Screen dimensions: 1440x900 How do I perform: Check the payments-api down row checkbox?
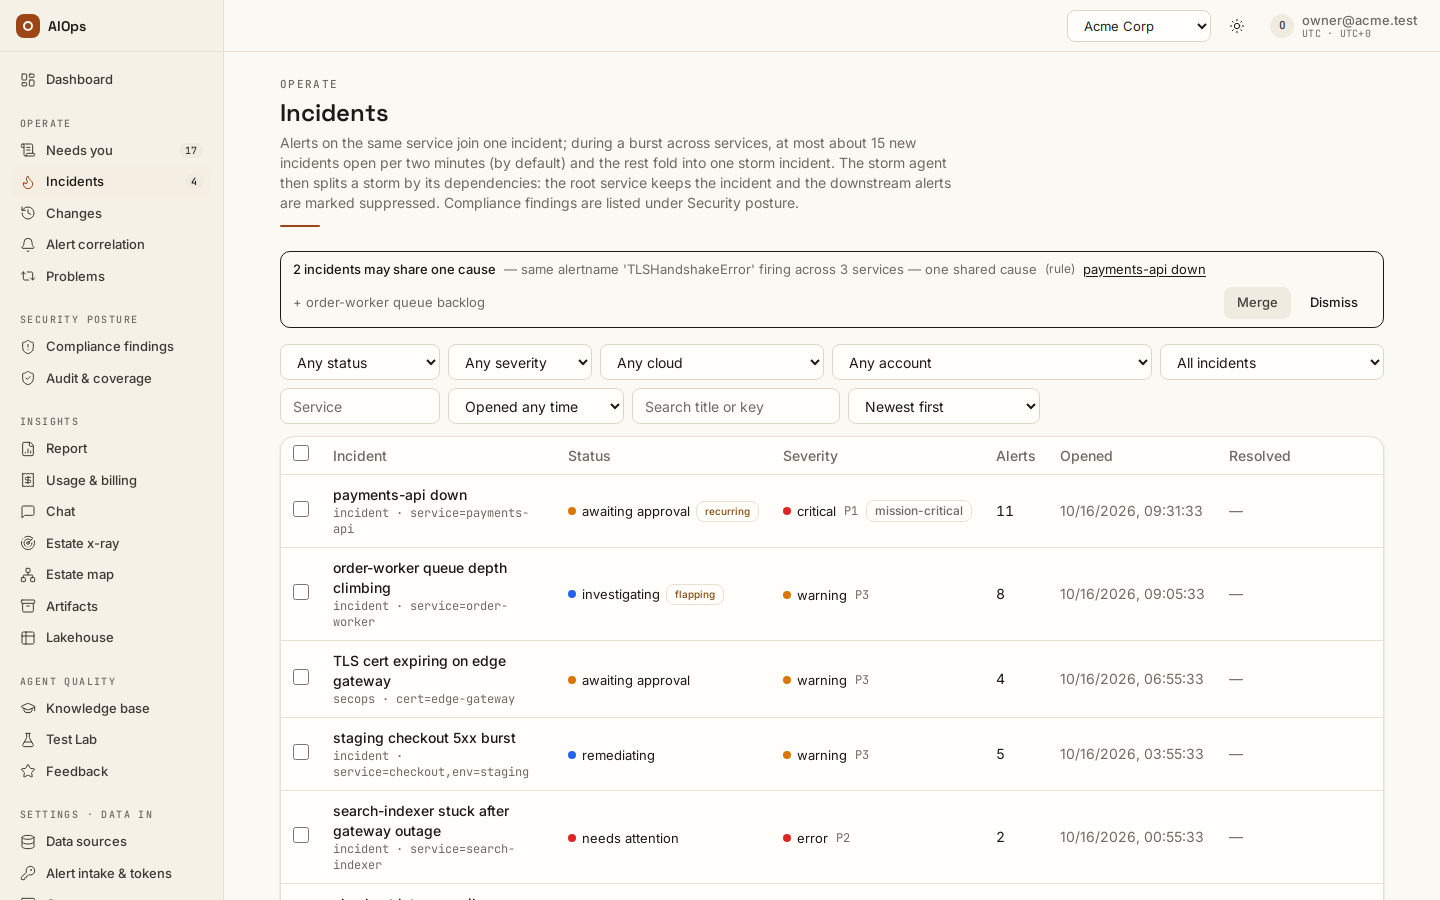pos(301,509)
